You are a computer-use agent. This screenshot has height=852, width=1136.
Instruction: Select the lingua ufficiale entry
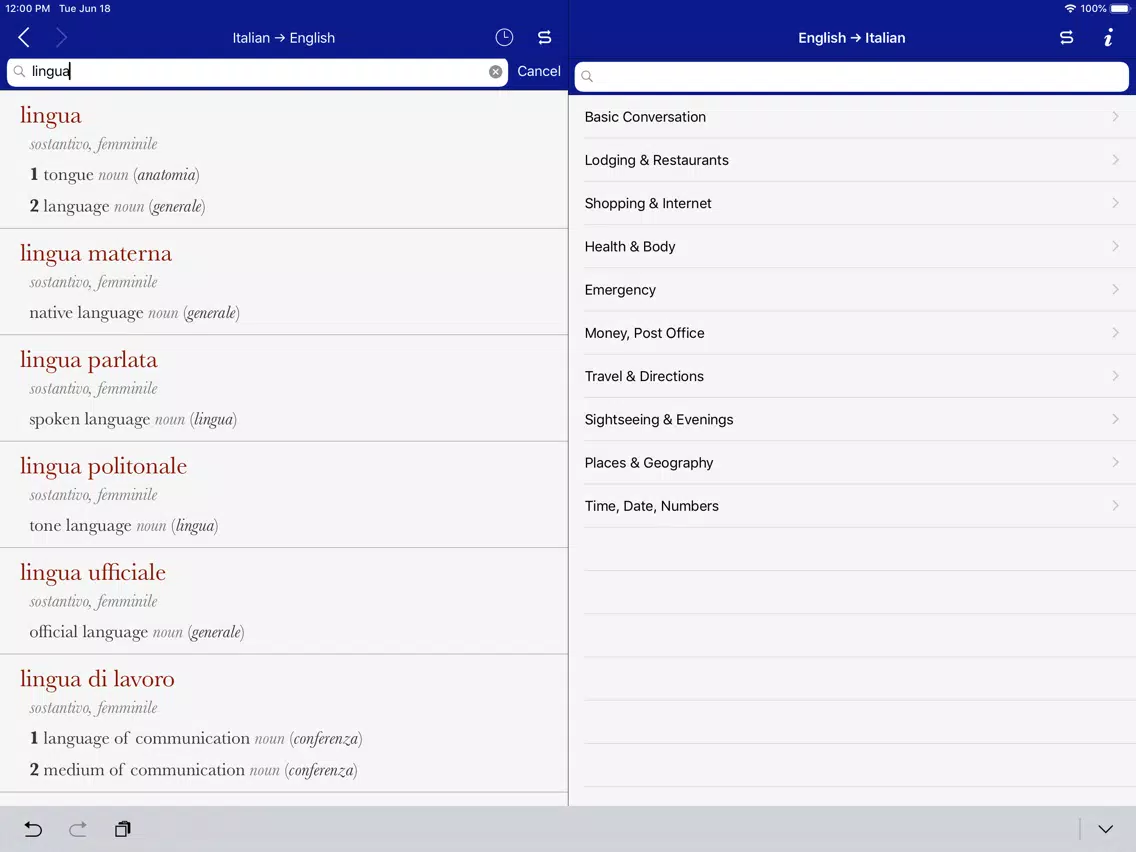(284, 601)
